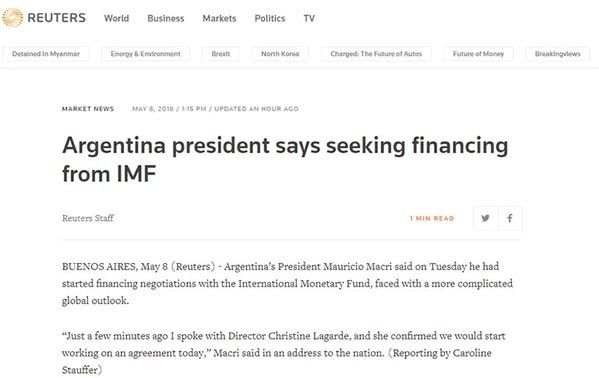Open the Breakingviews topic
The width and height of the screenshot is (599, 378).
(x=558, y=54)
